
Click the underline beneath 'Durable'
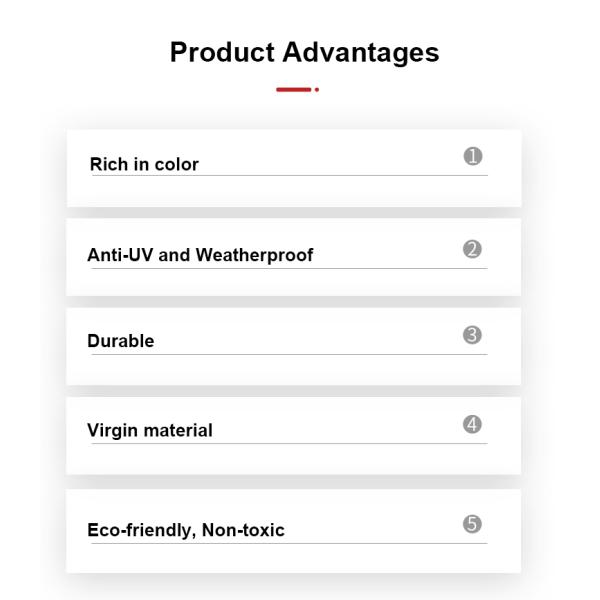(x=288, y=354)
